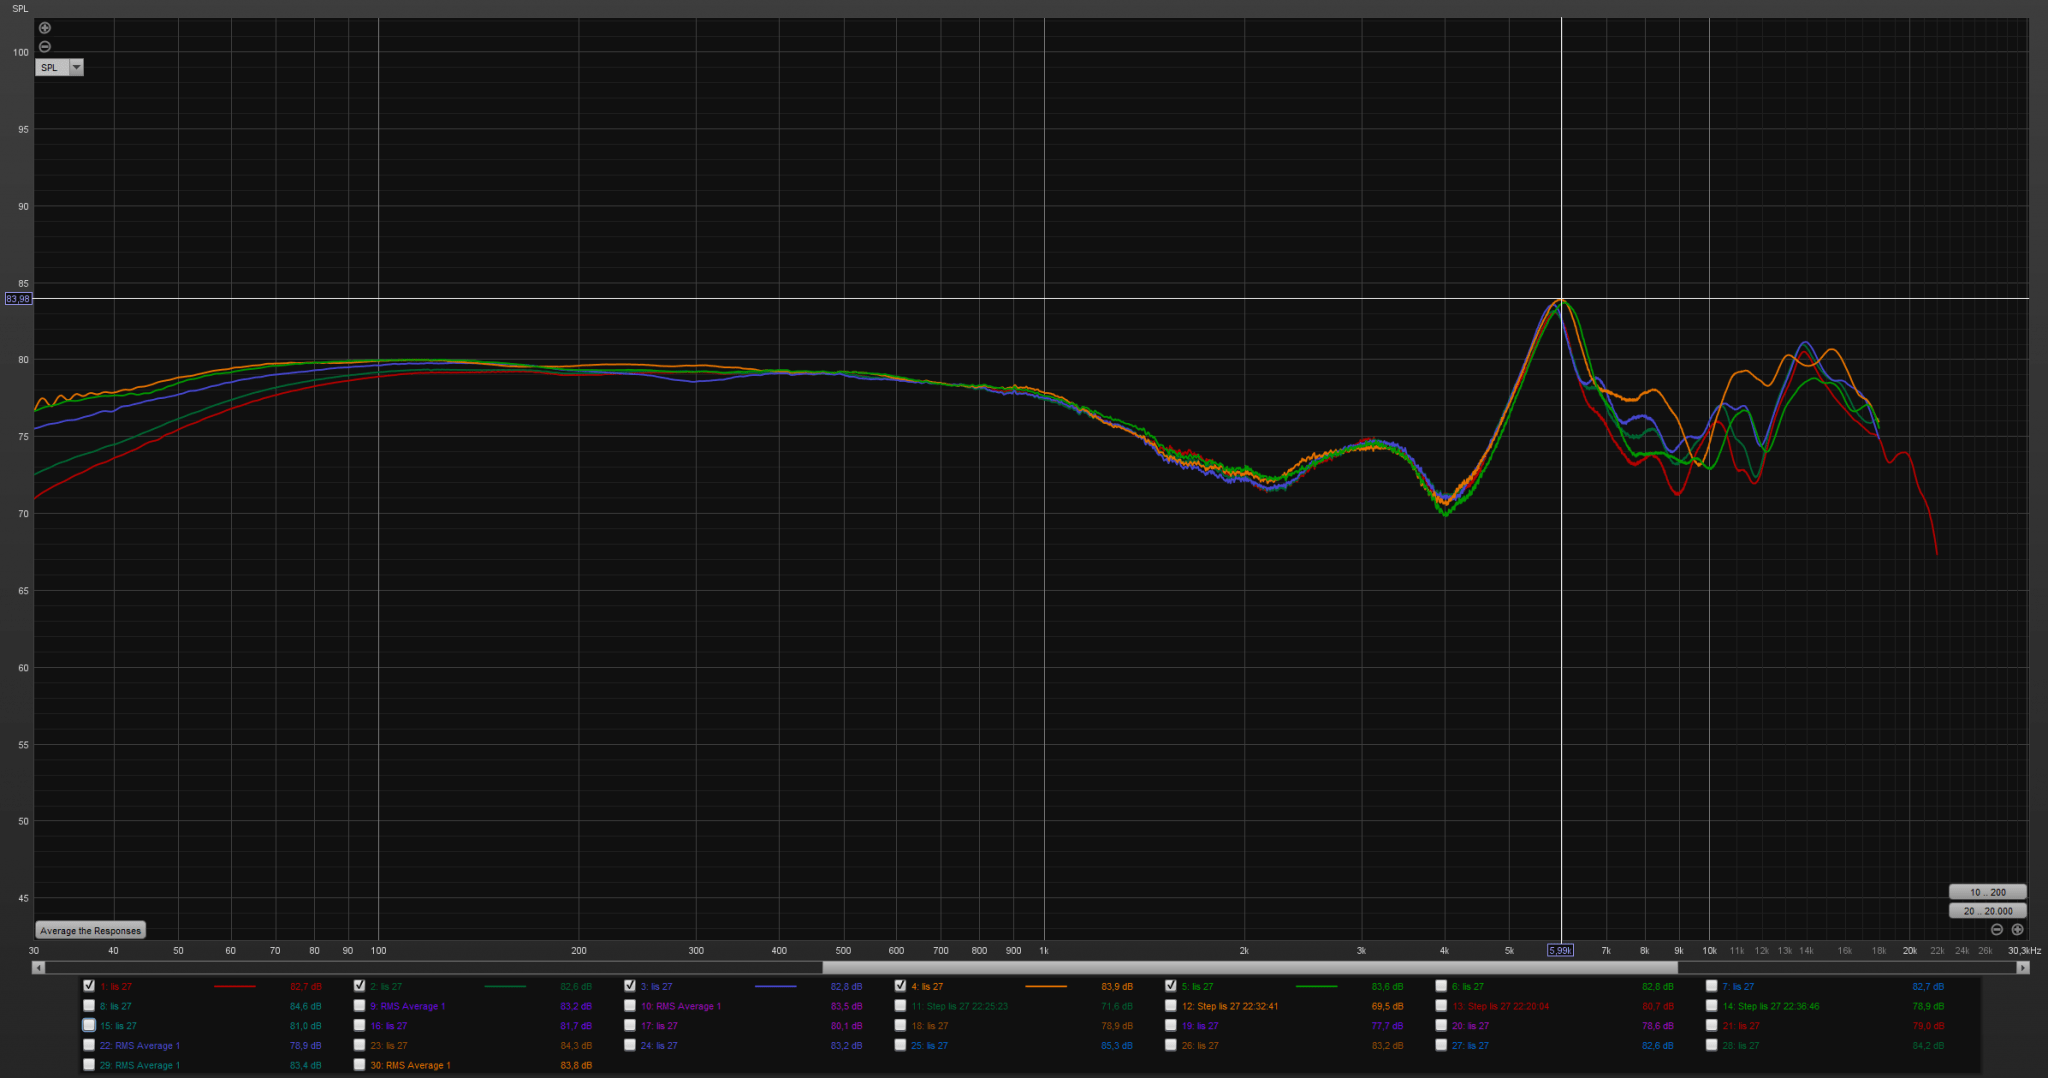Uncheck trace 1: lis 27
Viewport: 2048px width, 1078px height.
[x=89, y=986]
